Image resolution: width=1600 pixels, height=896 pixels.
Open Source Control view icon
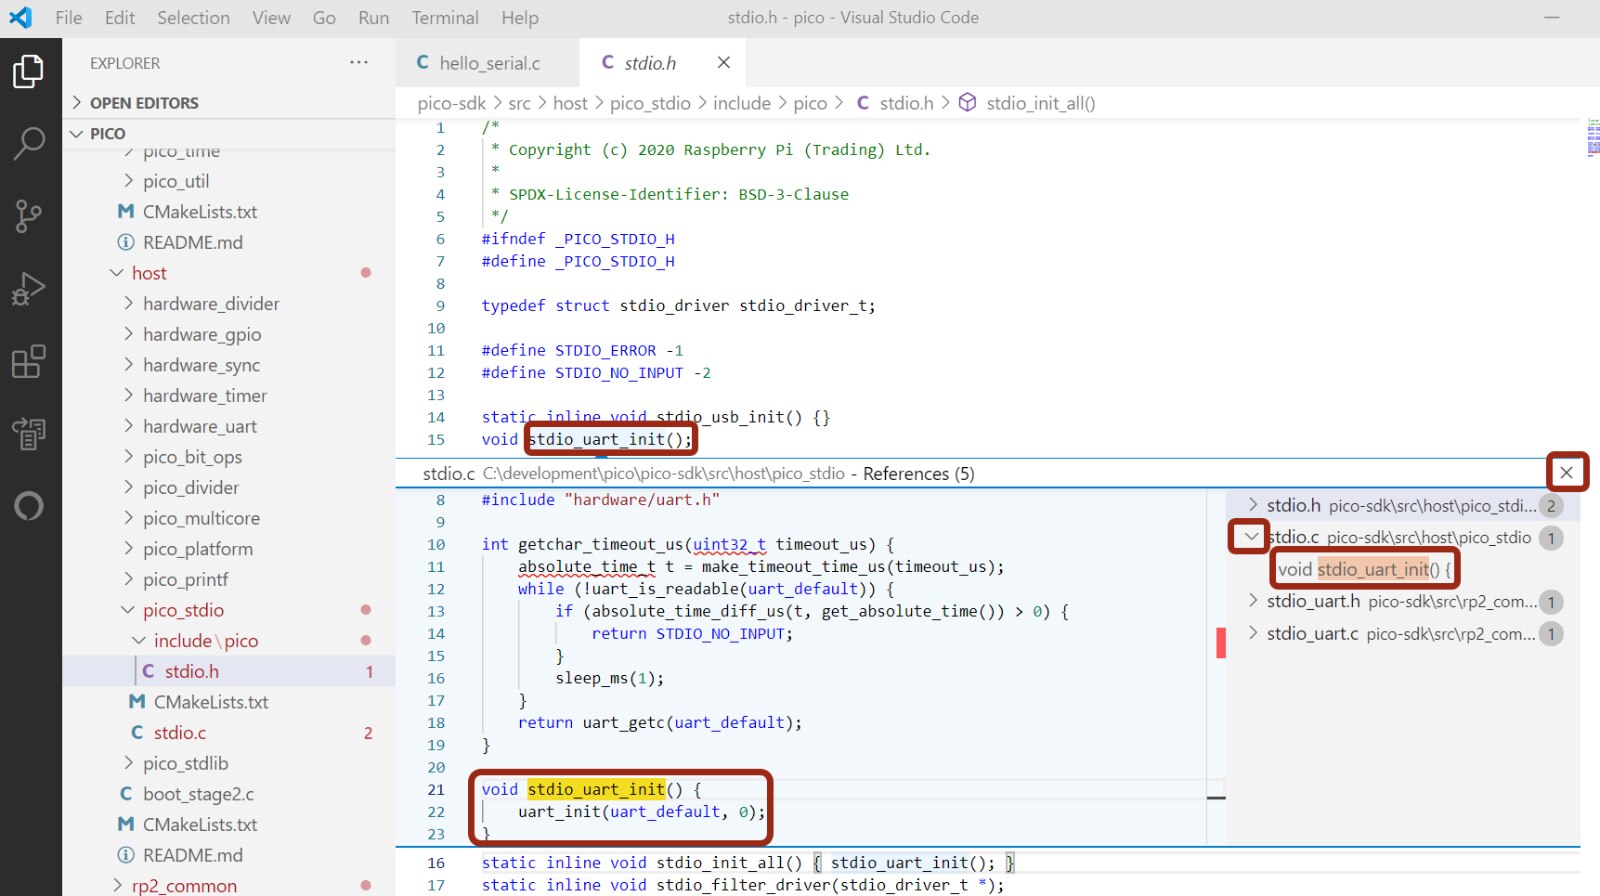pyautogui.click(x=28, y=215)
